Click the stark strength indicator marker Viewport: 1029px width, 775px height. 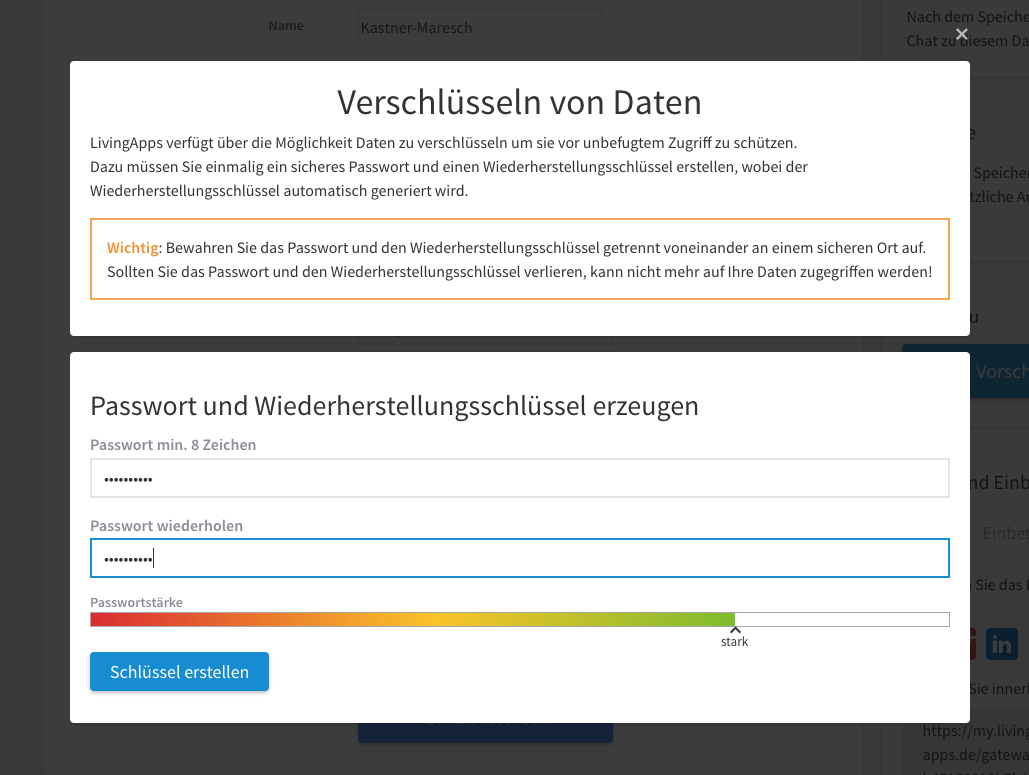coord(734,638)
